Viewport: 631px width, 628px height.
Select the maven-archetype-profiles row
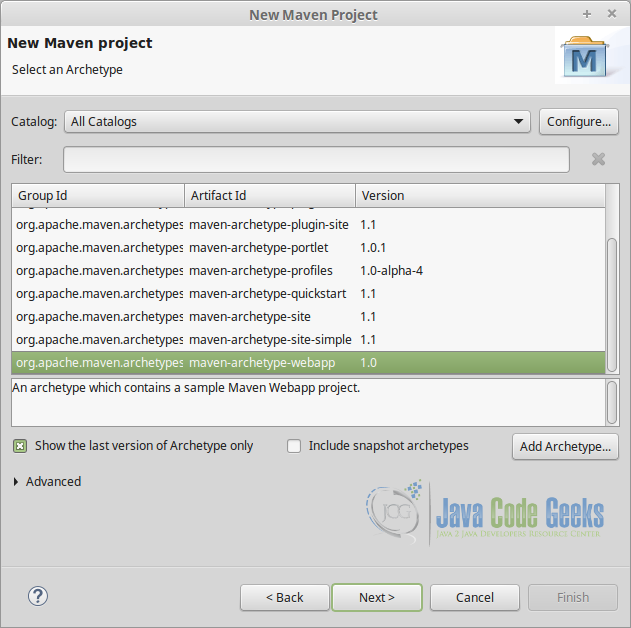(308, 270)
